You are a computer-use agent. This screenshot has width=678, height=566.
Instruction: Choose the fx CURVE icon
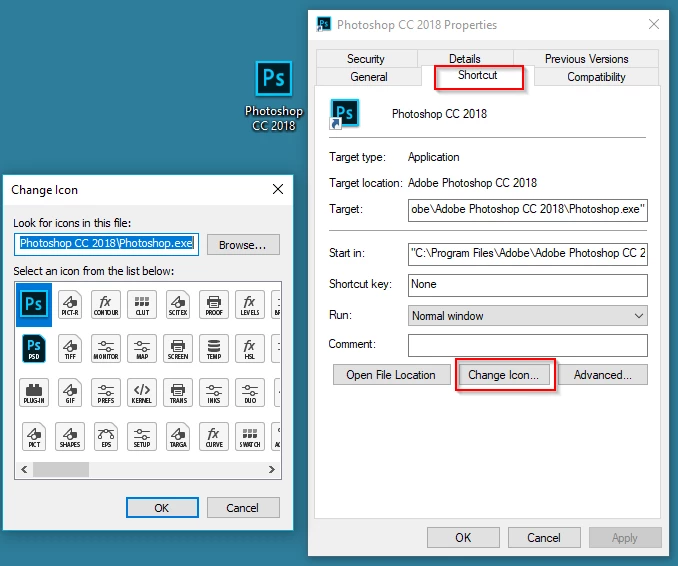coord(214,437)
